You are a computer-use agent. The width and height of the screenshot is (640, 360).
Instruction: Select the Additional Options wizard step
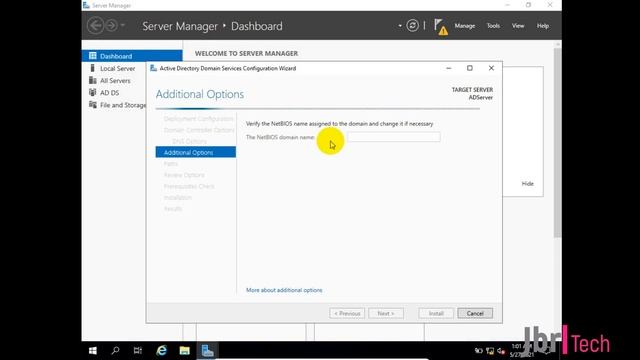196,152
